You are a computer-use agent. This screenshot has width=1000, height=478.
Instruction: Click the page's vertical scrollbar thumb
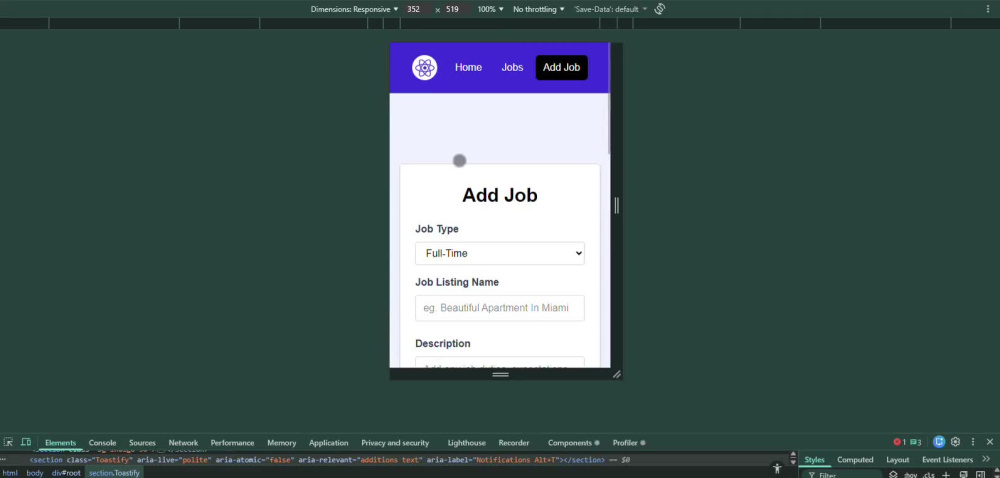click(609, 99)
